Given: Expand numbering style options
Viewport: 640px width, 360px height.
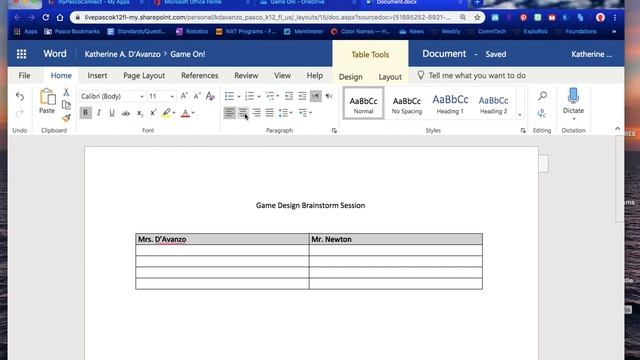Looking at the screenshot, I should pyautogui.click(x=259, y=96).
